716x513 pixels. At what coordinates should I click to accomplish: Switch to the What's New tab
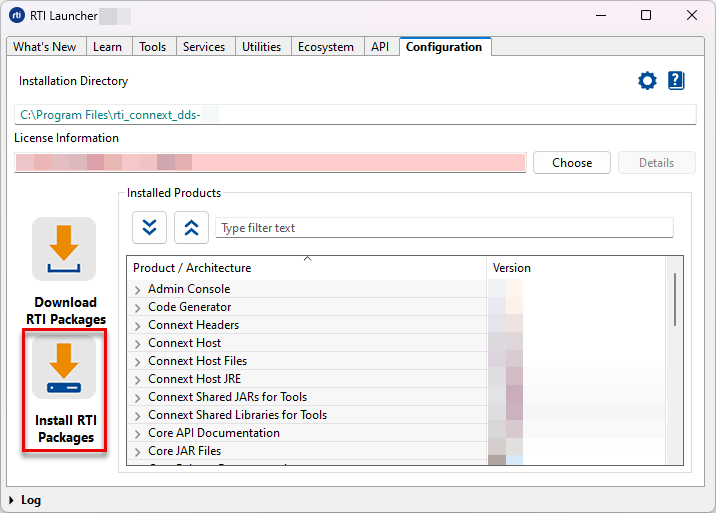click(x=44, y=47)
